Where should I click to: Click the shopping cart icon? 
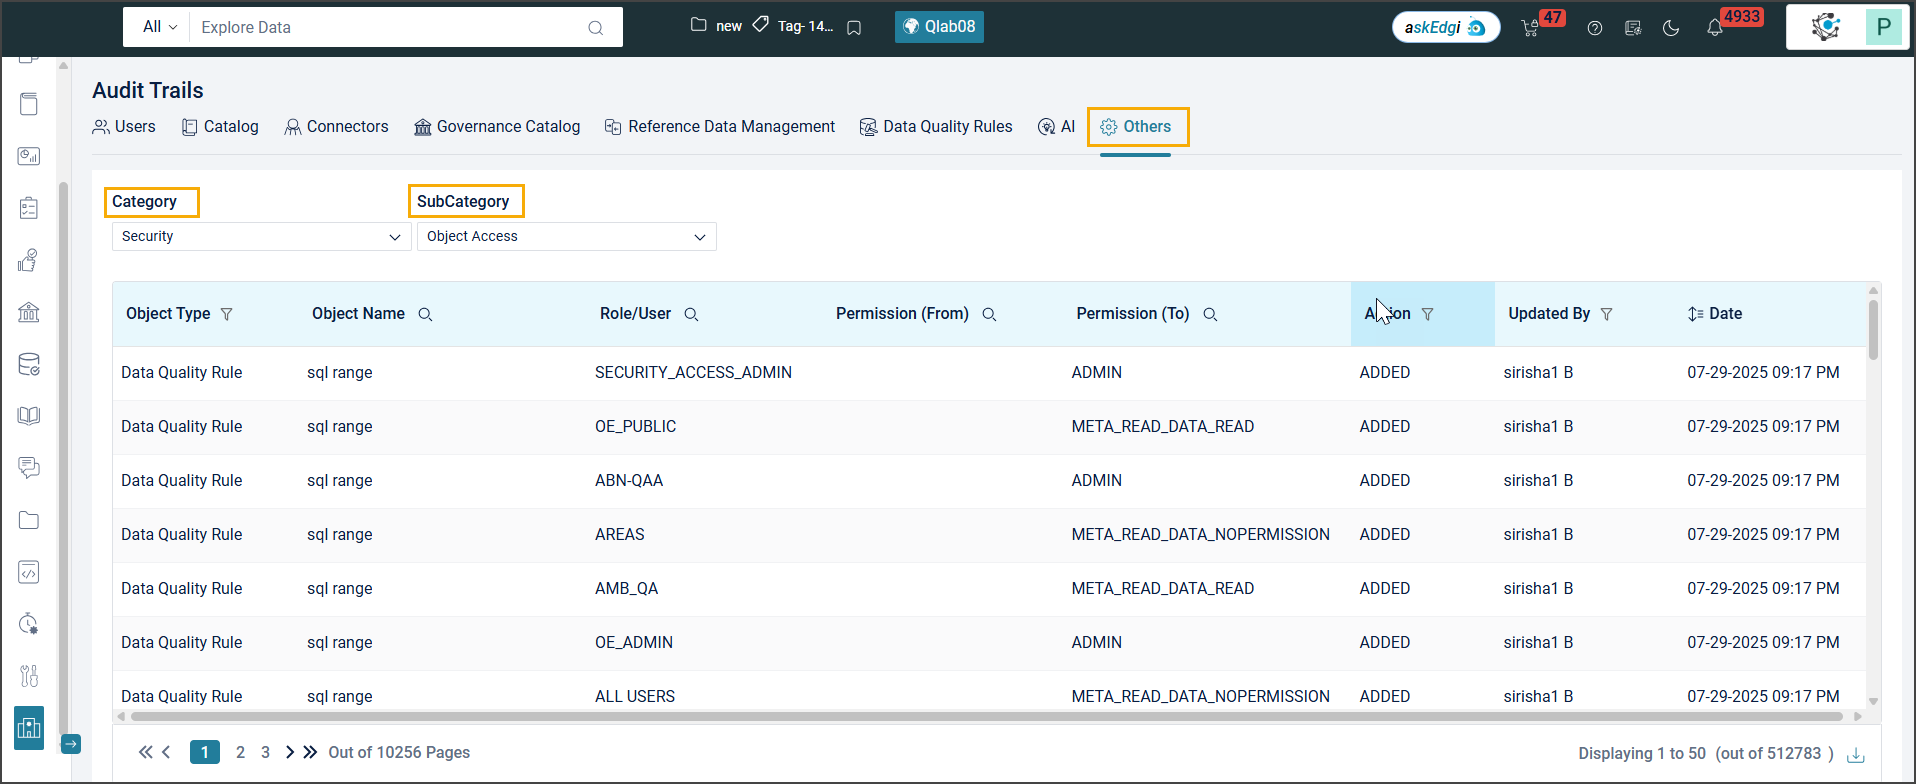(1530, 28)
